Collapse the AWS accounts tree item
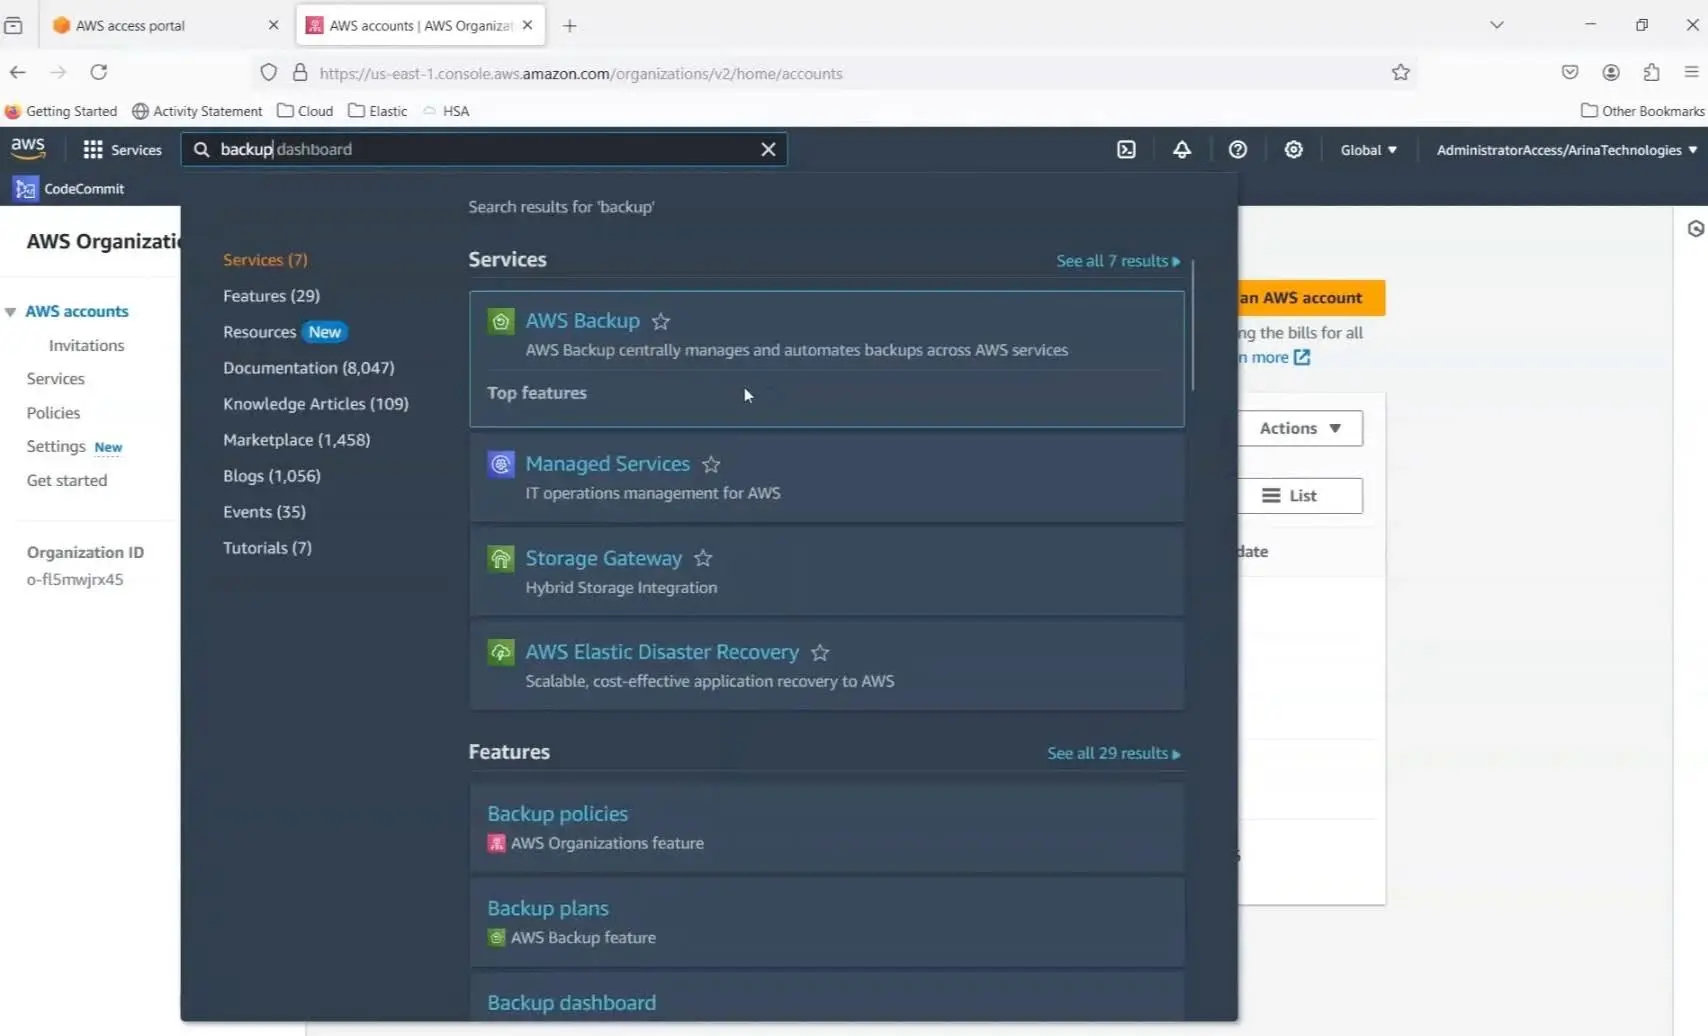Viewport: 1708px width, 1036px height. click(10, 312)
